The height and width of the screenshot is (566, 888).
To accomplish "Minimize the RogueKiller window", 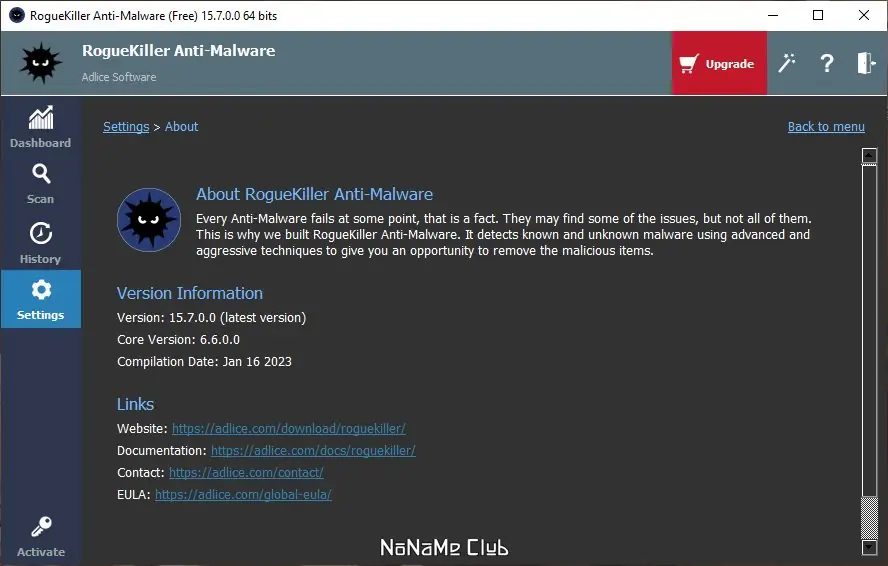I will click(773, 15).
